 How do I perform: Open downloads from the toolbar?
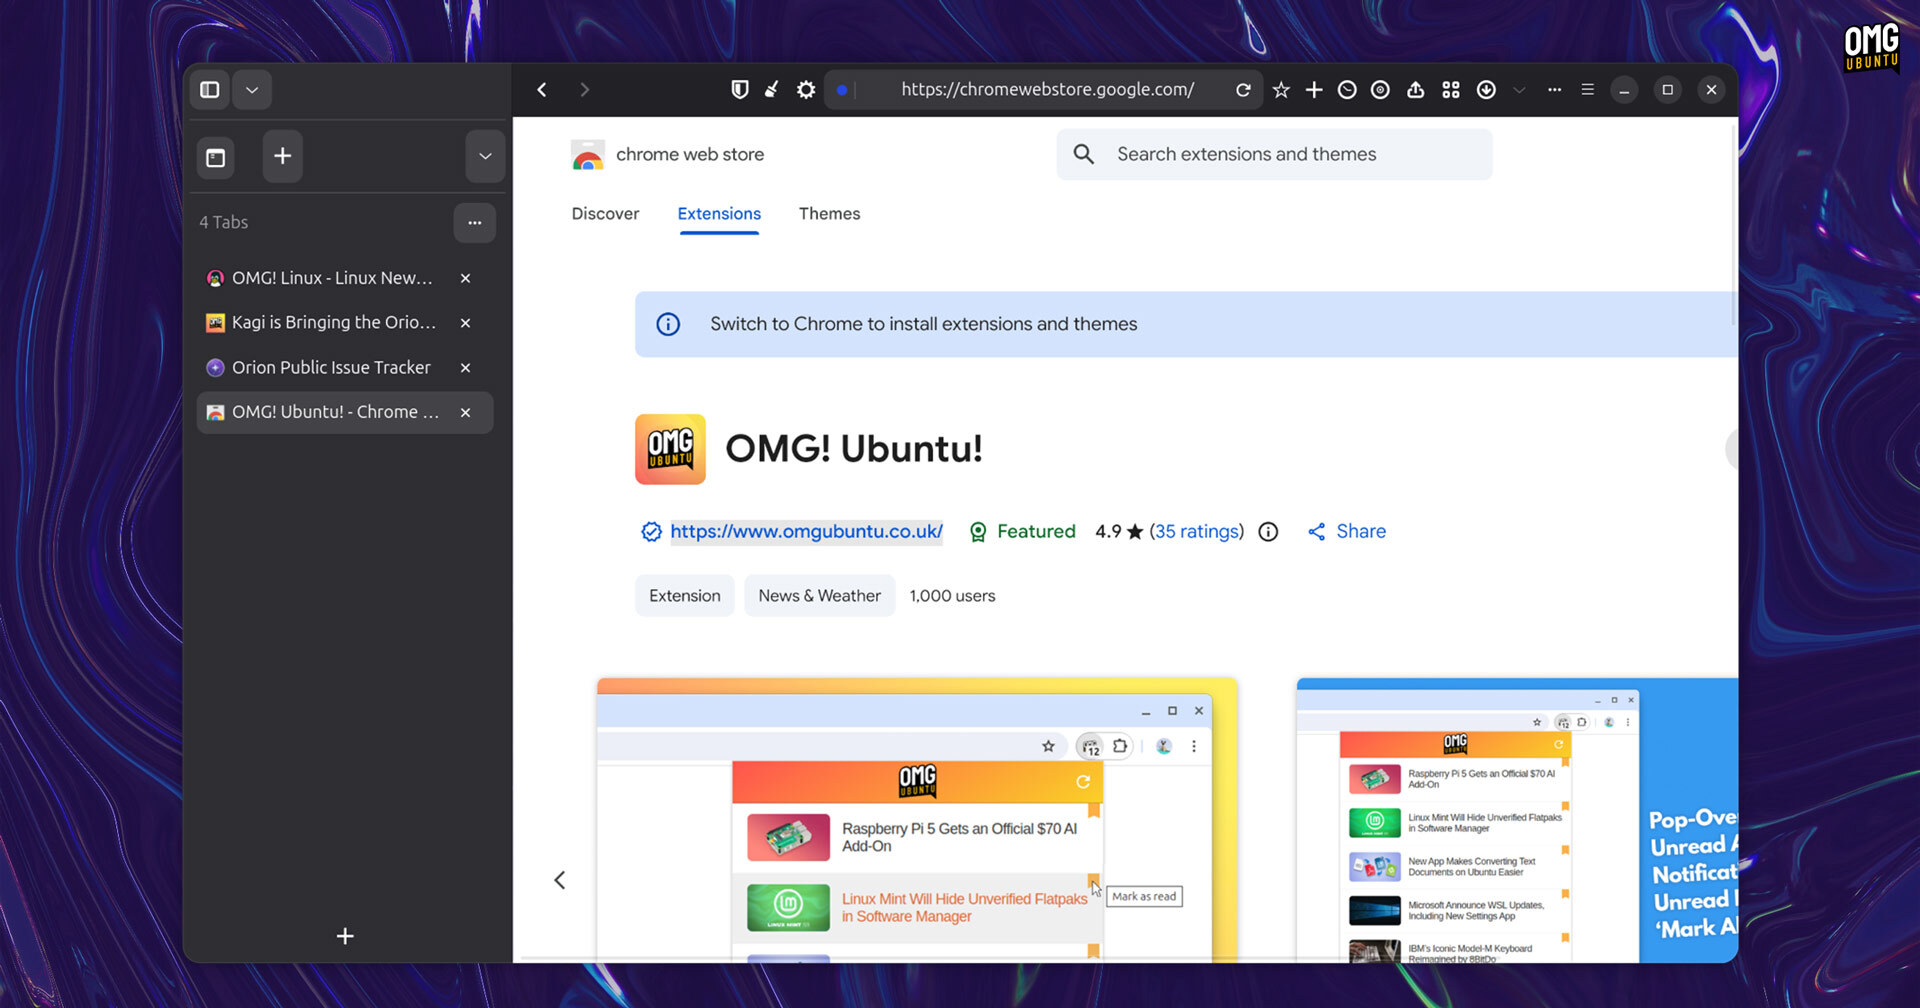click(1486, 90)
